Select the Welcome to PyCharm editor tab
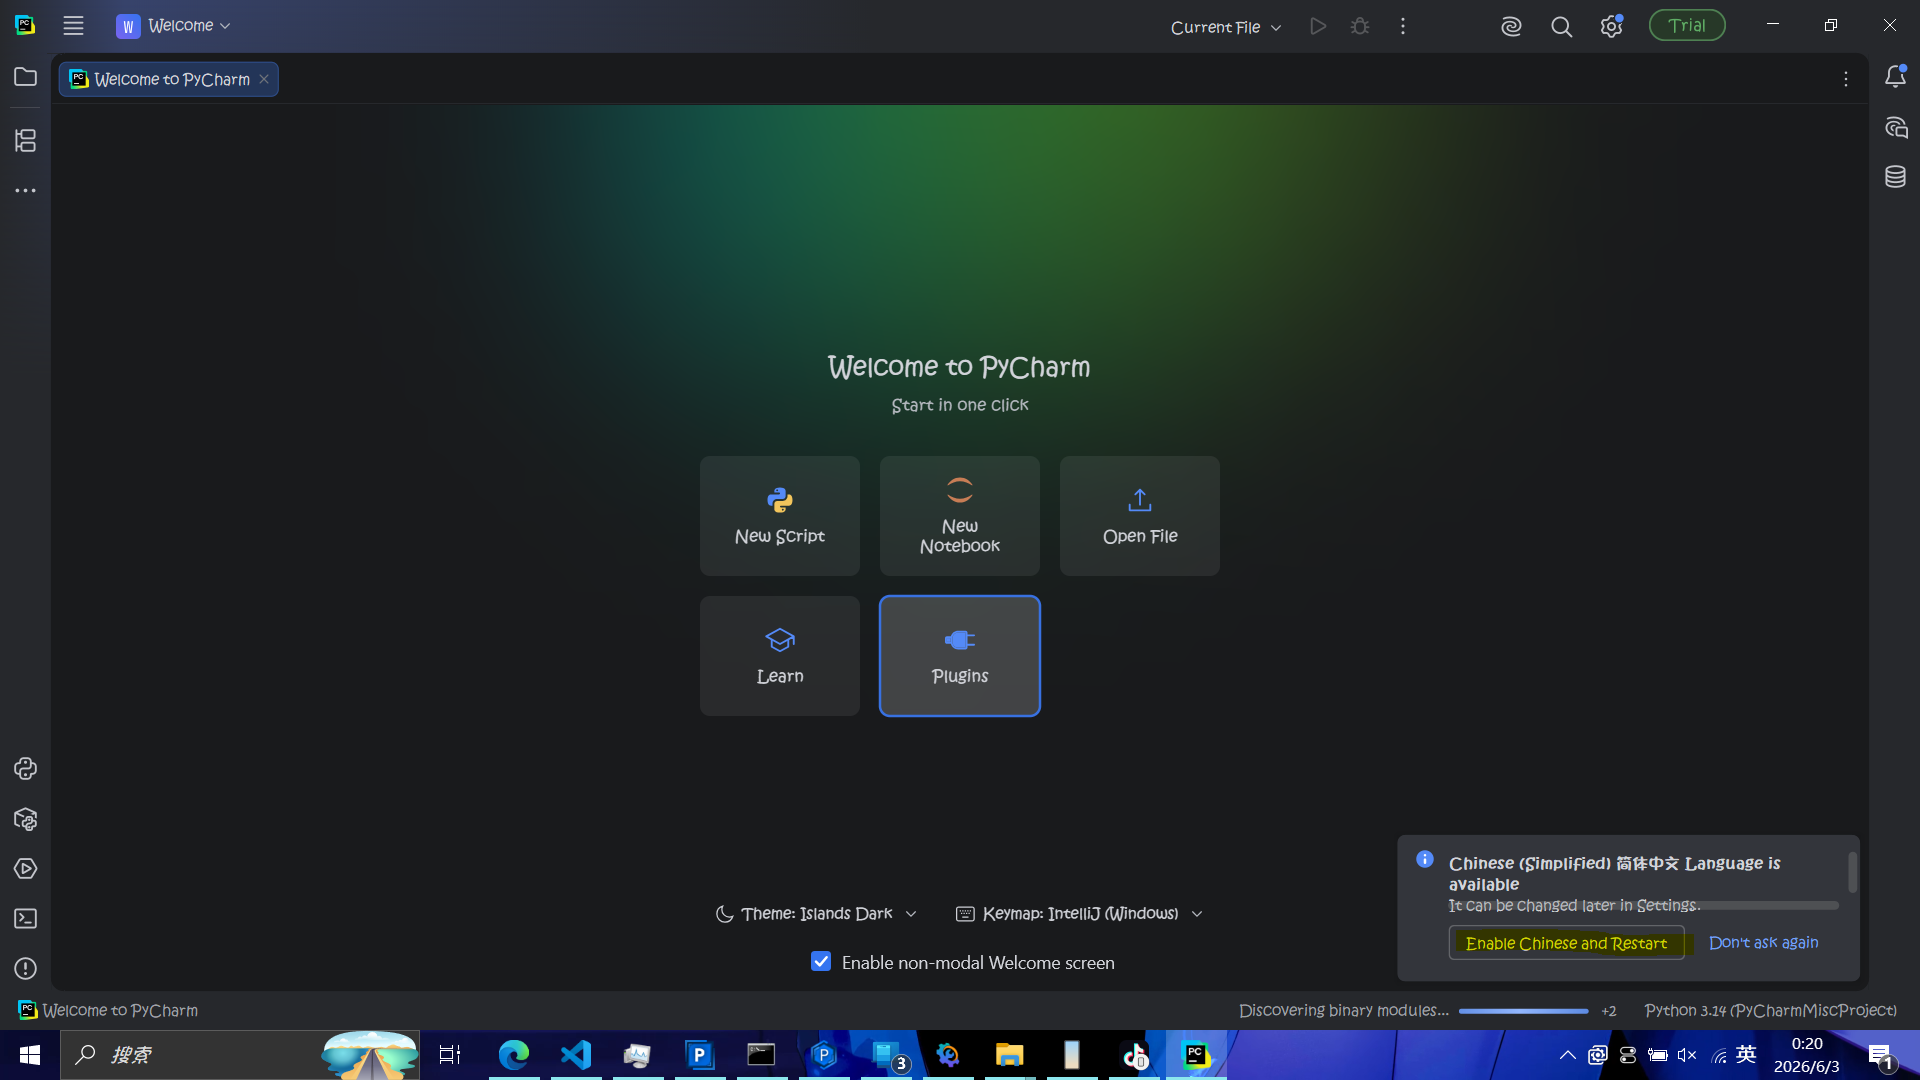Viewport: 1920px width, 1080px height. pos(169,79)
